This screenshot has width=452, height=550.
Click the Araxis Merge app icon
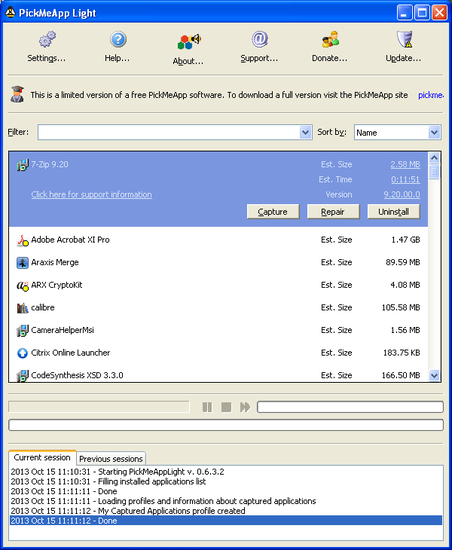click(22, 263)
